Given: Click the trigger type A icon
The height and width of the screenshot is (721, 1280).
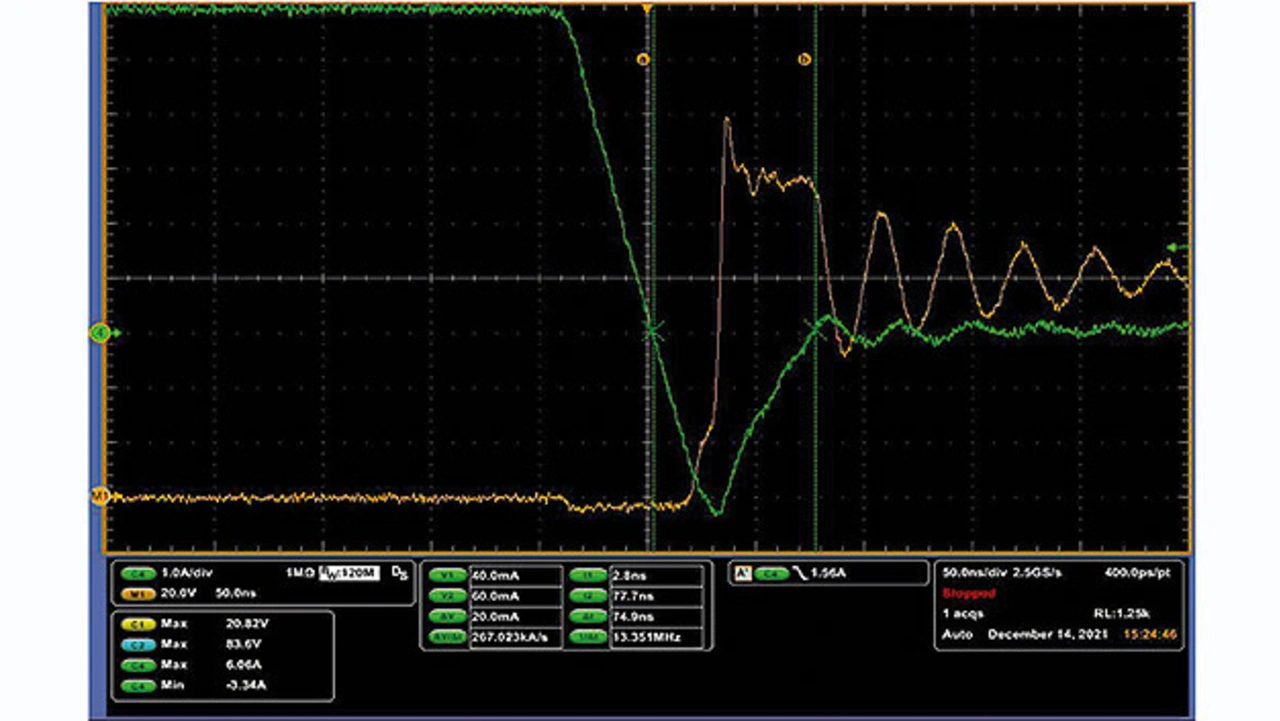Looking at the screenshot, I should pyautogui.click(x=742, y=574).
